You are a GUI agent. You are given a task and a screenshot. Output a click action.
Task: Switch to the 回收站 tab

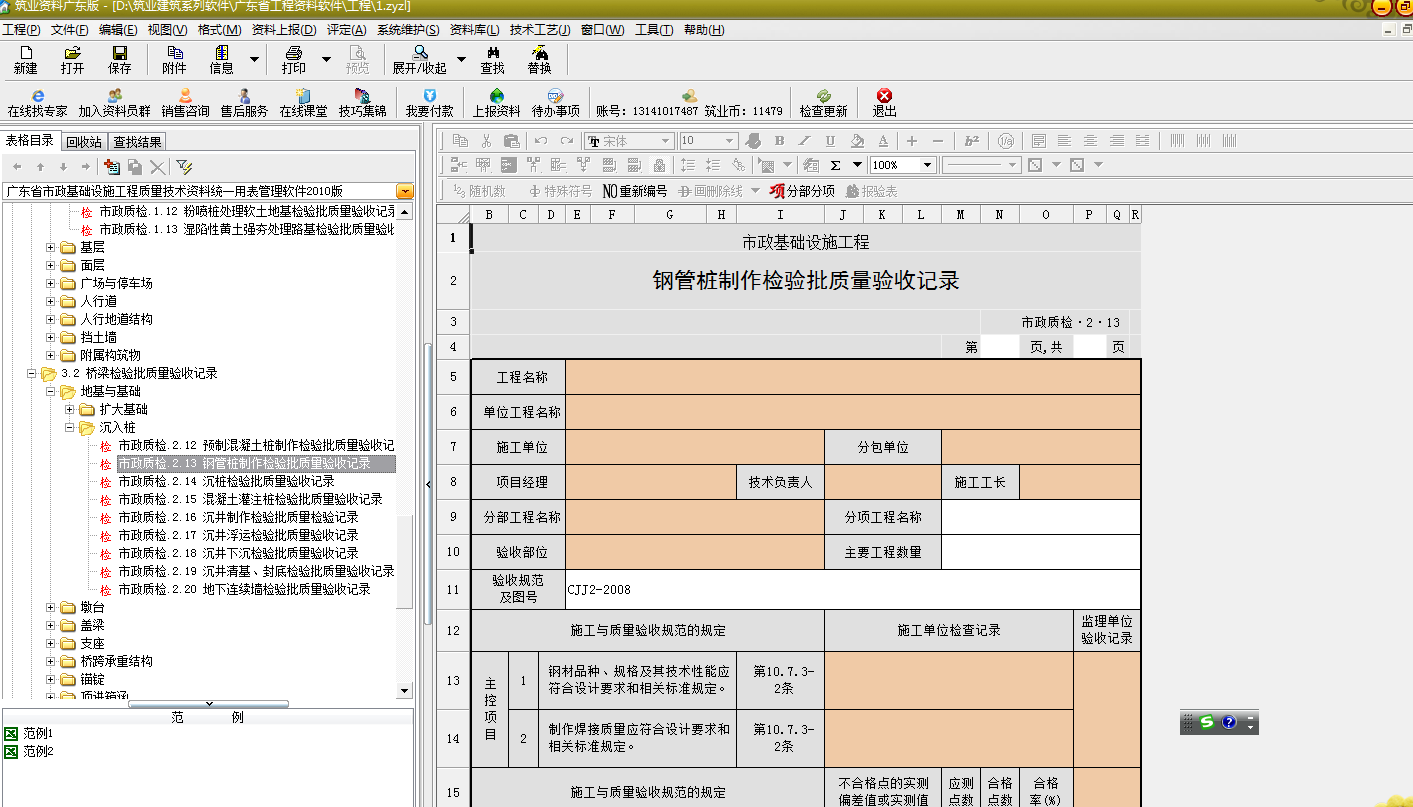(x=84, y=142)
